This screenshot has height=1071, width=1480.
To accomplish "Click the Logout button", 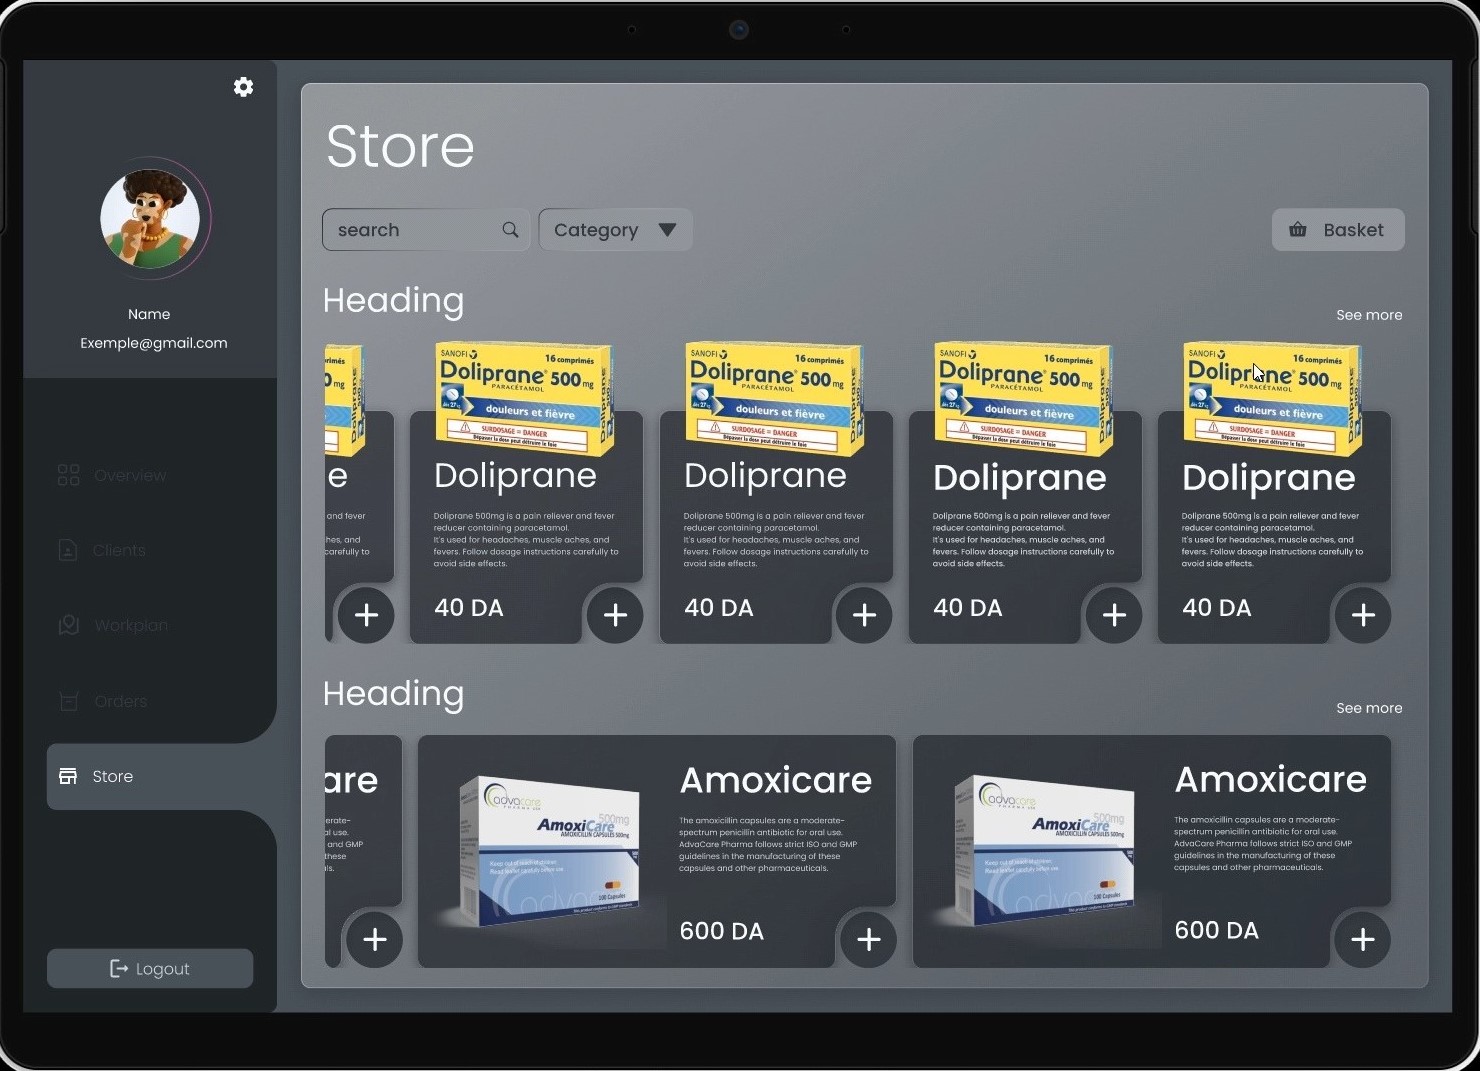I will [150, 968].
